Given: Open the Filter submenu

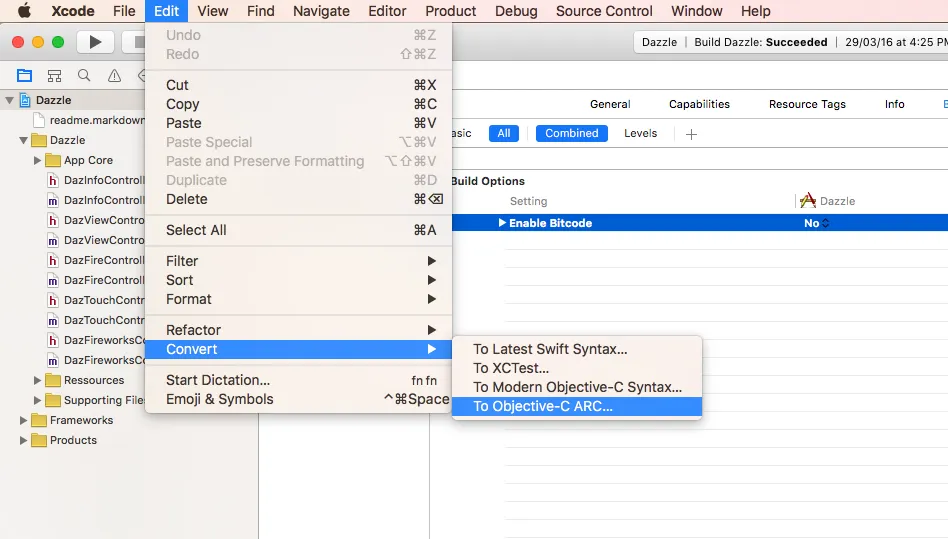Looking at the screenshot, I should click(299, 261).
